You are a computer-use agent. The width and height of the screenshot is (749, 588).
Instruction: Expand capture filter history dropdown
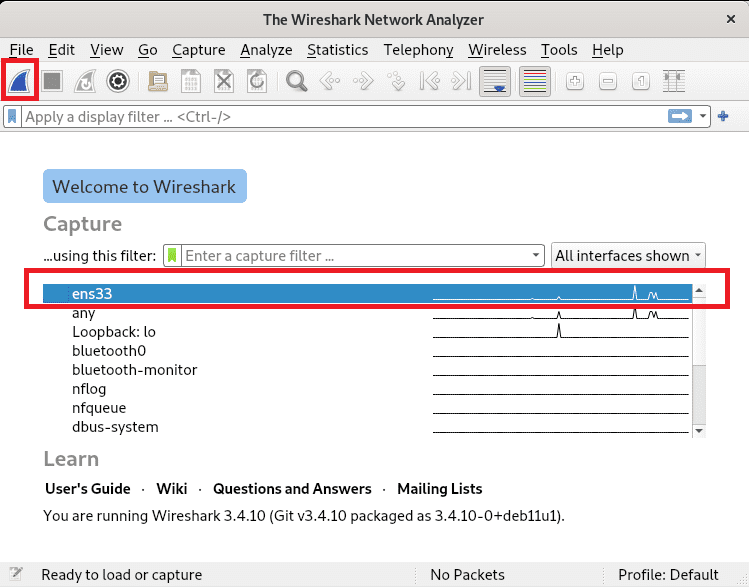pos(536,256)
